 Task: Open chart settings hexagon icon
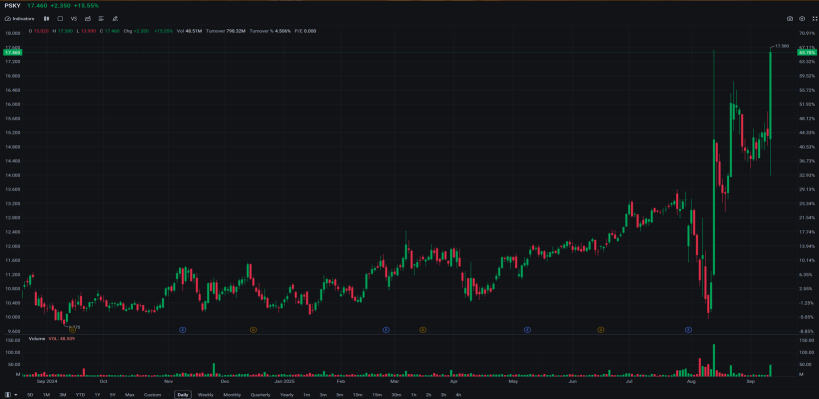[x=802, y=18]
